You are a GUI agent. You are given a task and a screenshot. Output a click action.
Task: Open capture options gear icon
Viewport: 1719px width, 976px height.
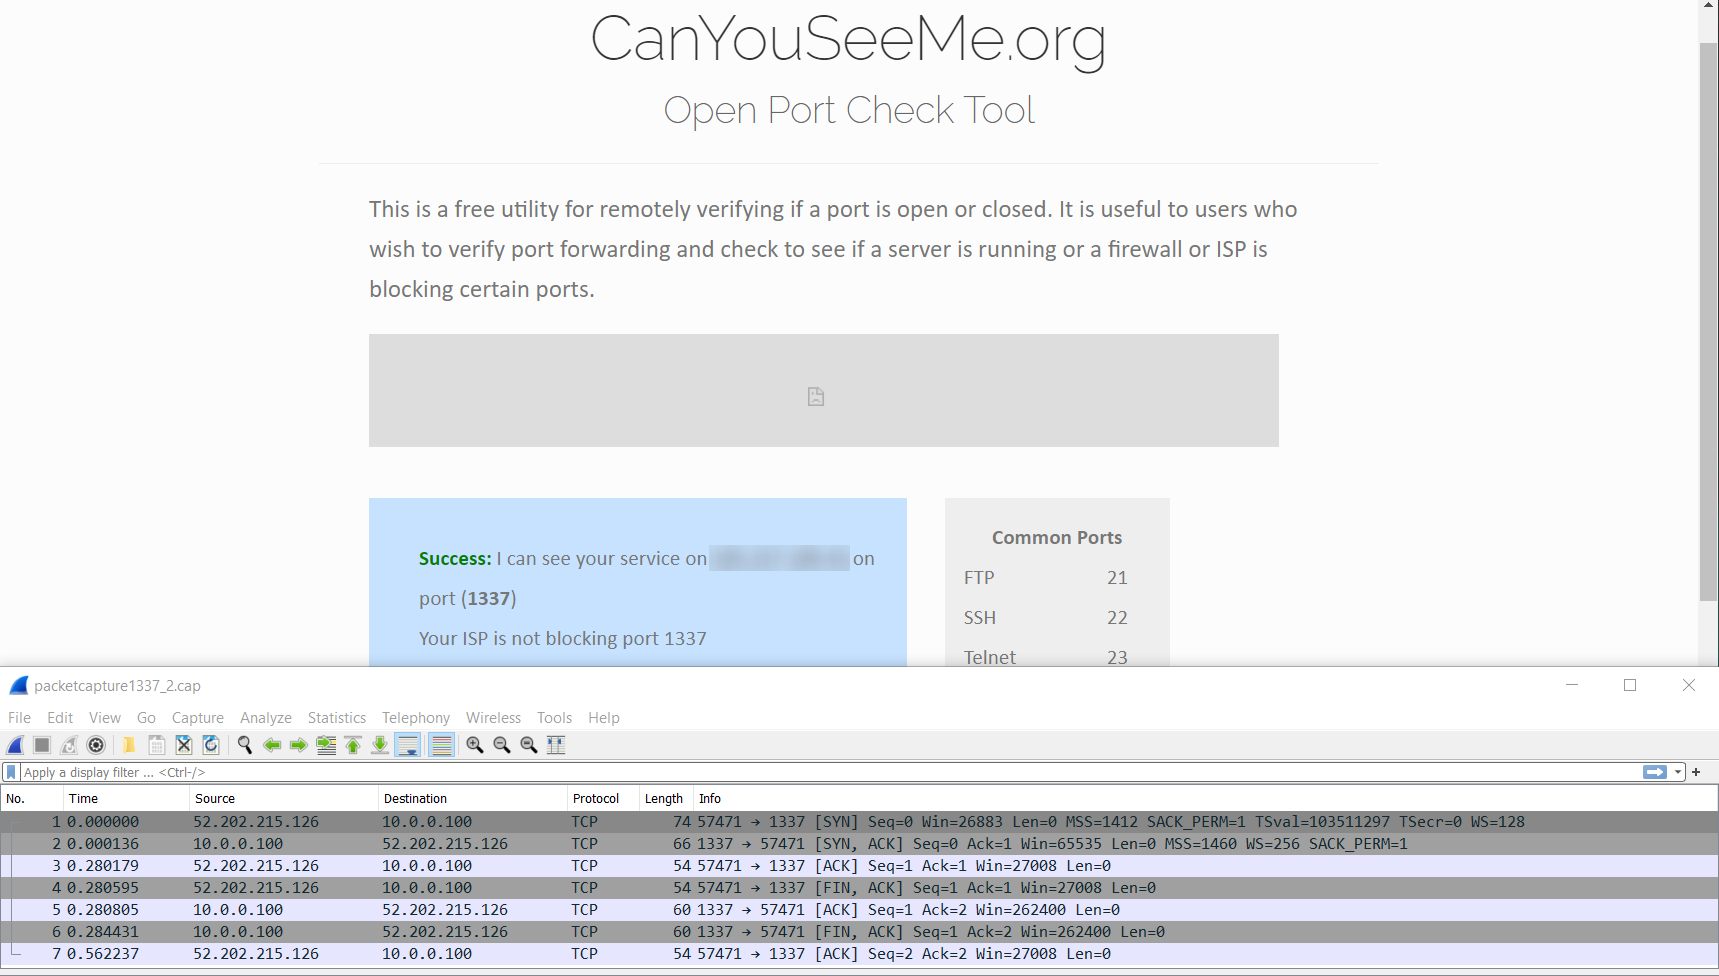96,745
